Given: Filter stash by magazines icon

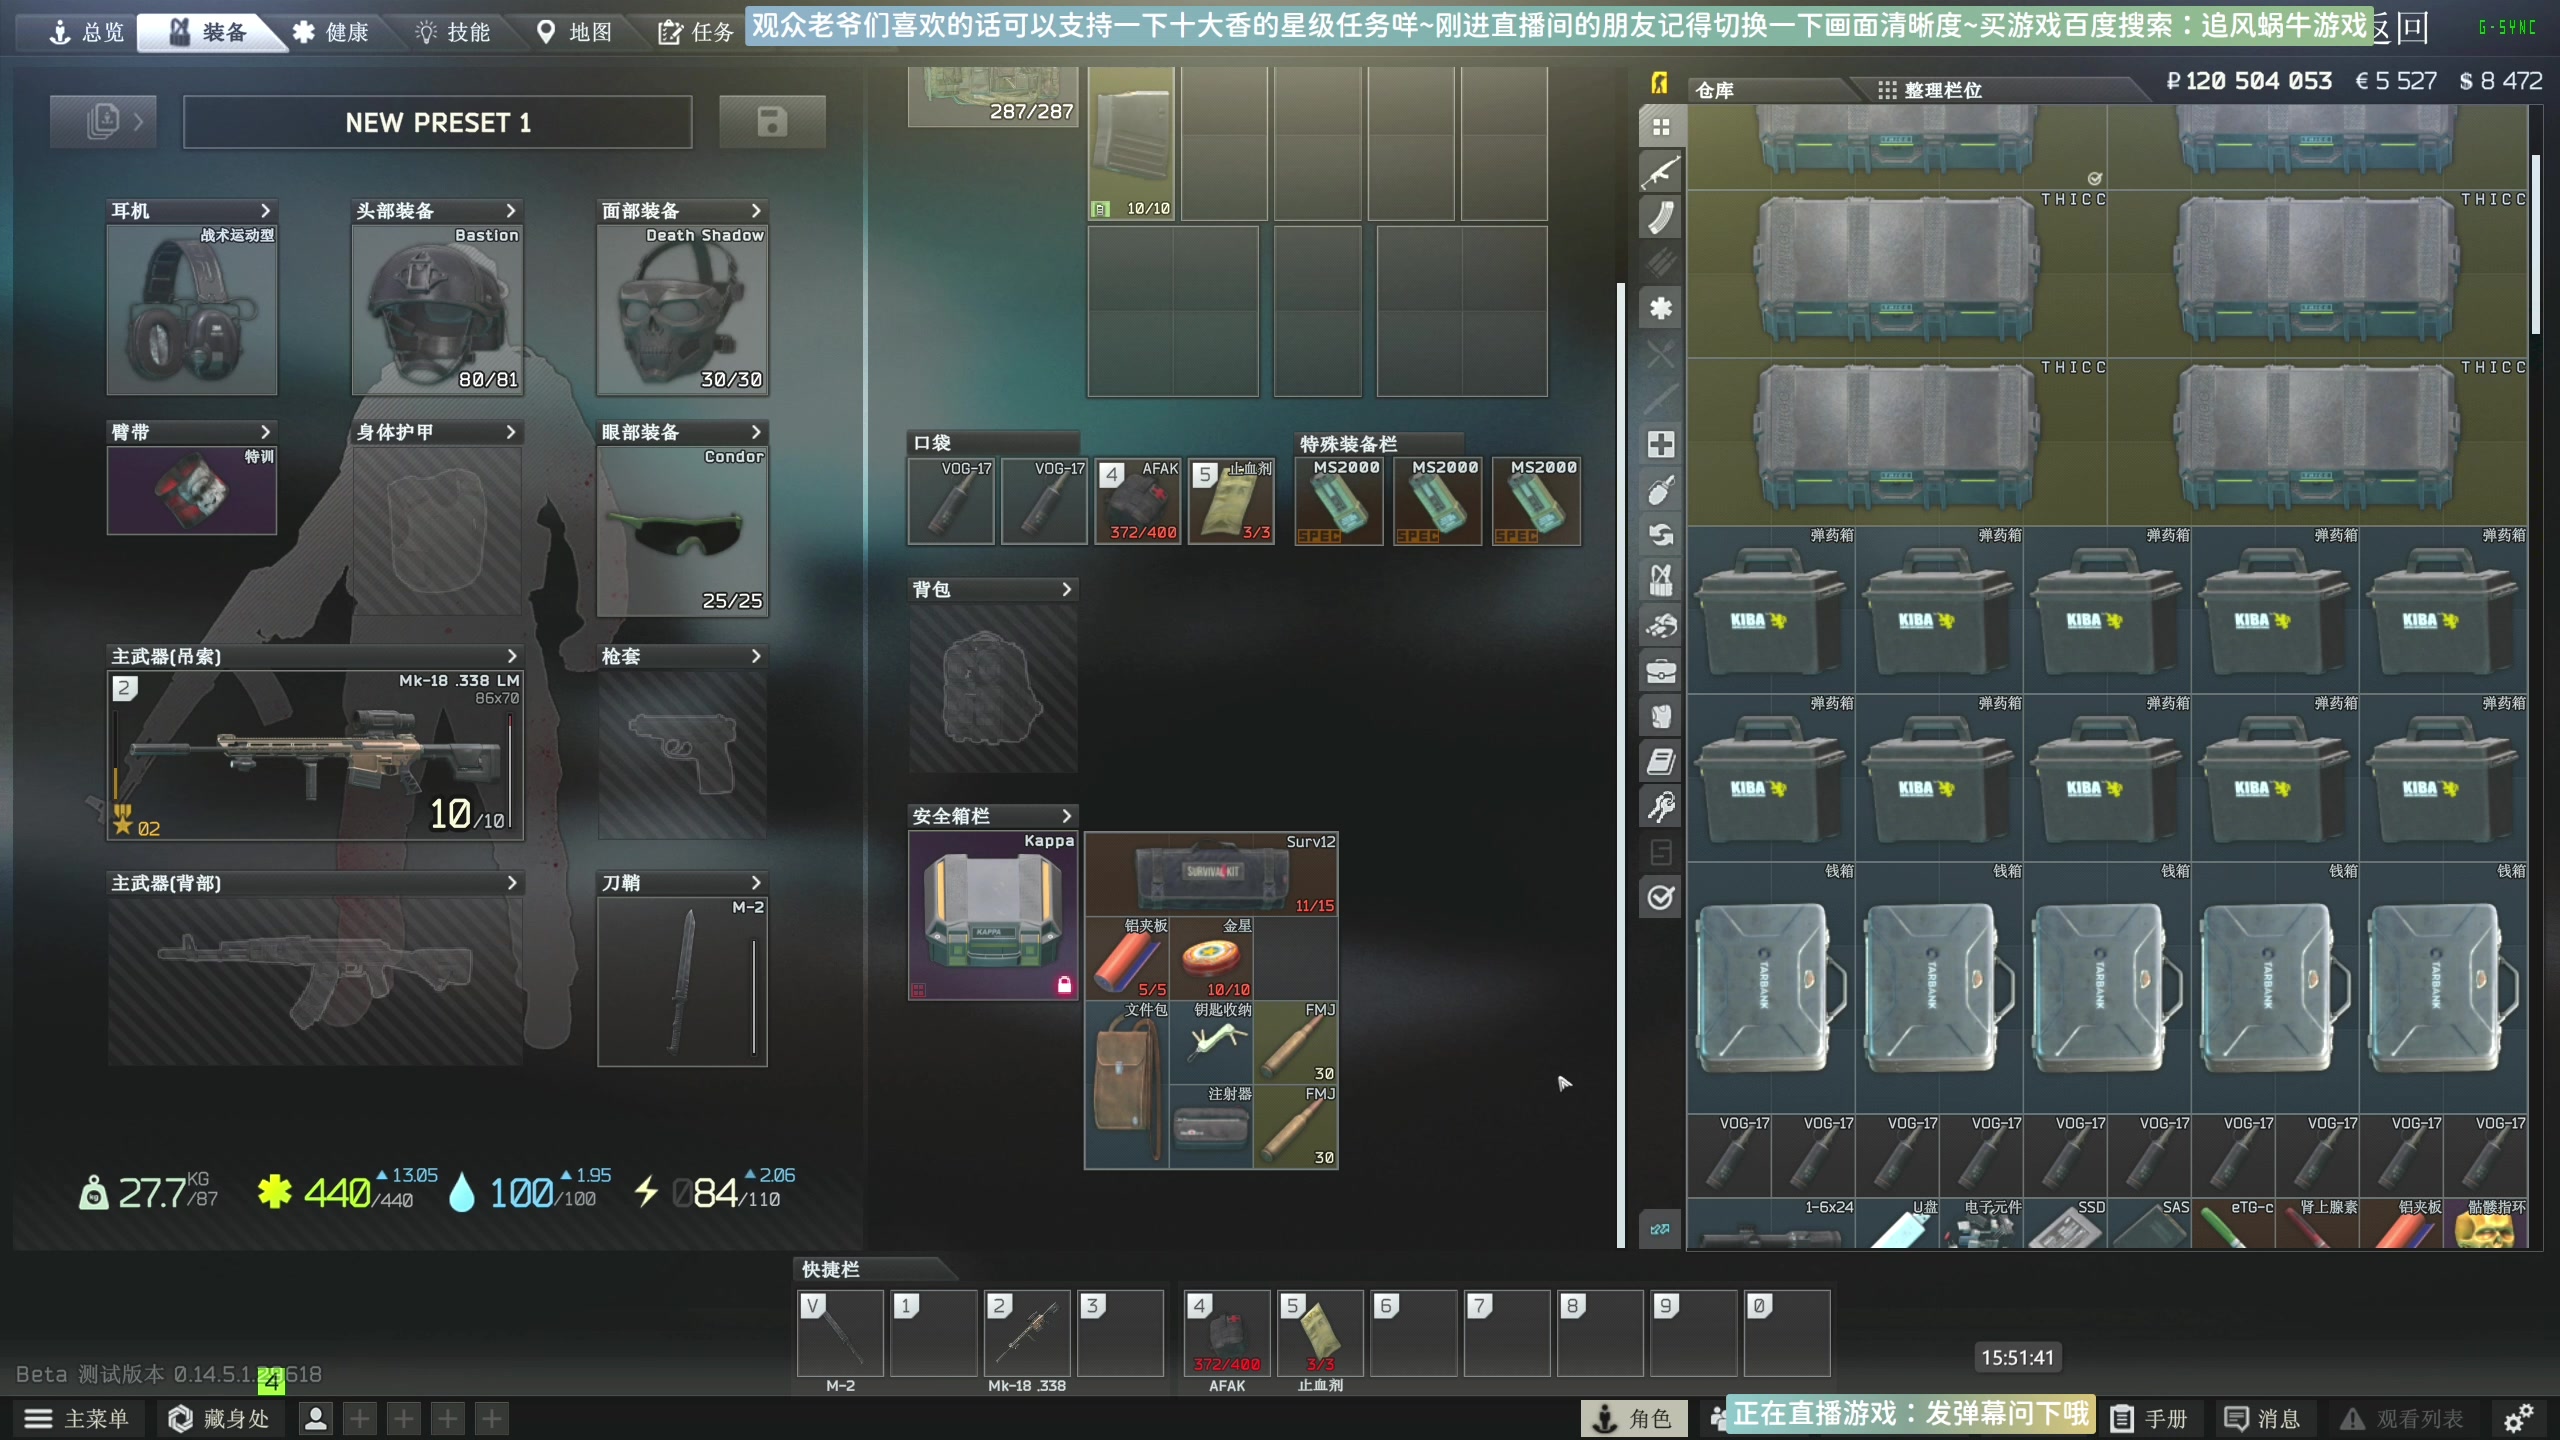Looking at the screenshot, I should [x=1661, y=217].
